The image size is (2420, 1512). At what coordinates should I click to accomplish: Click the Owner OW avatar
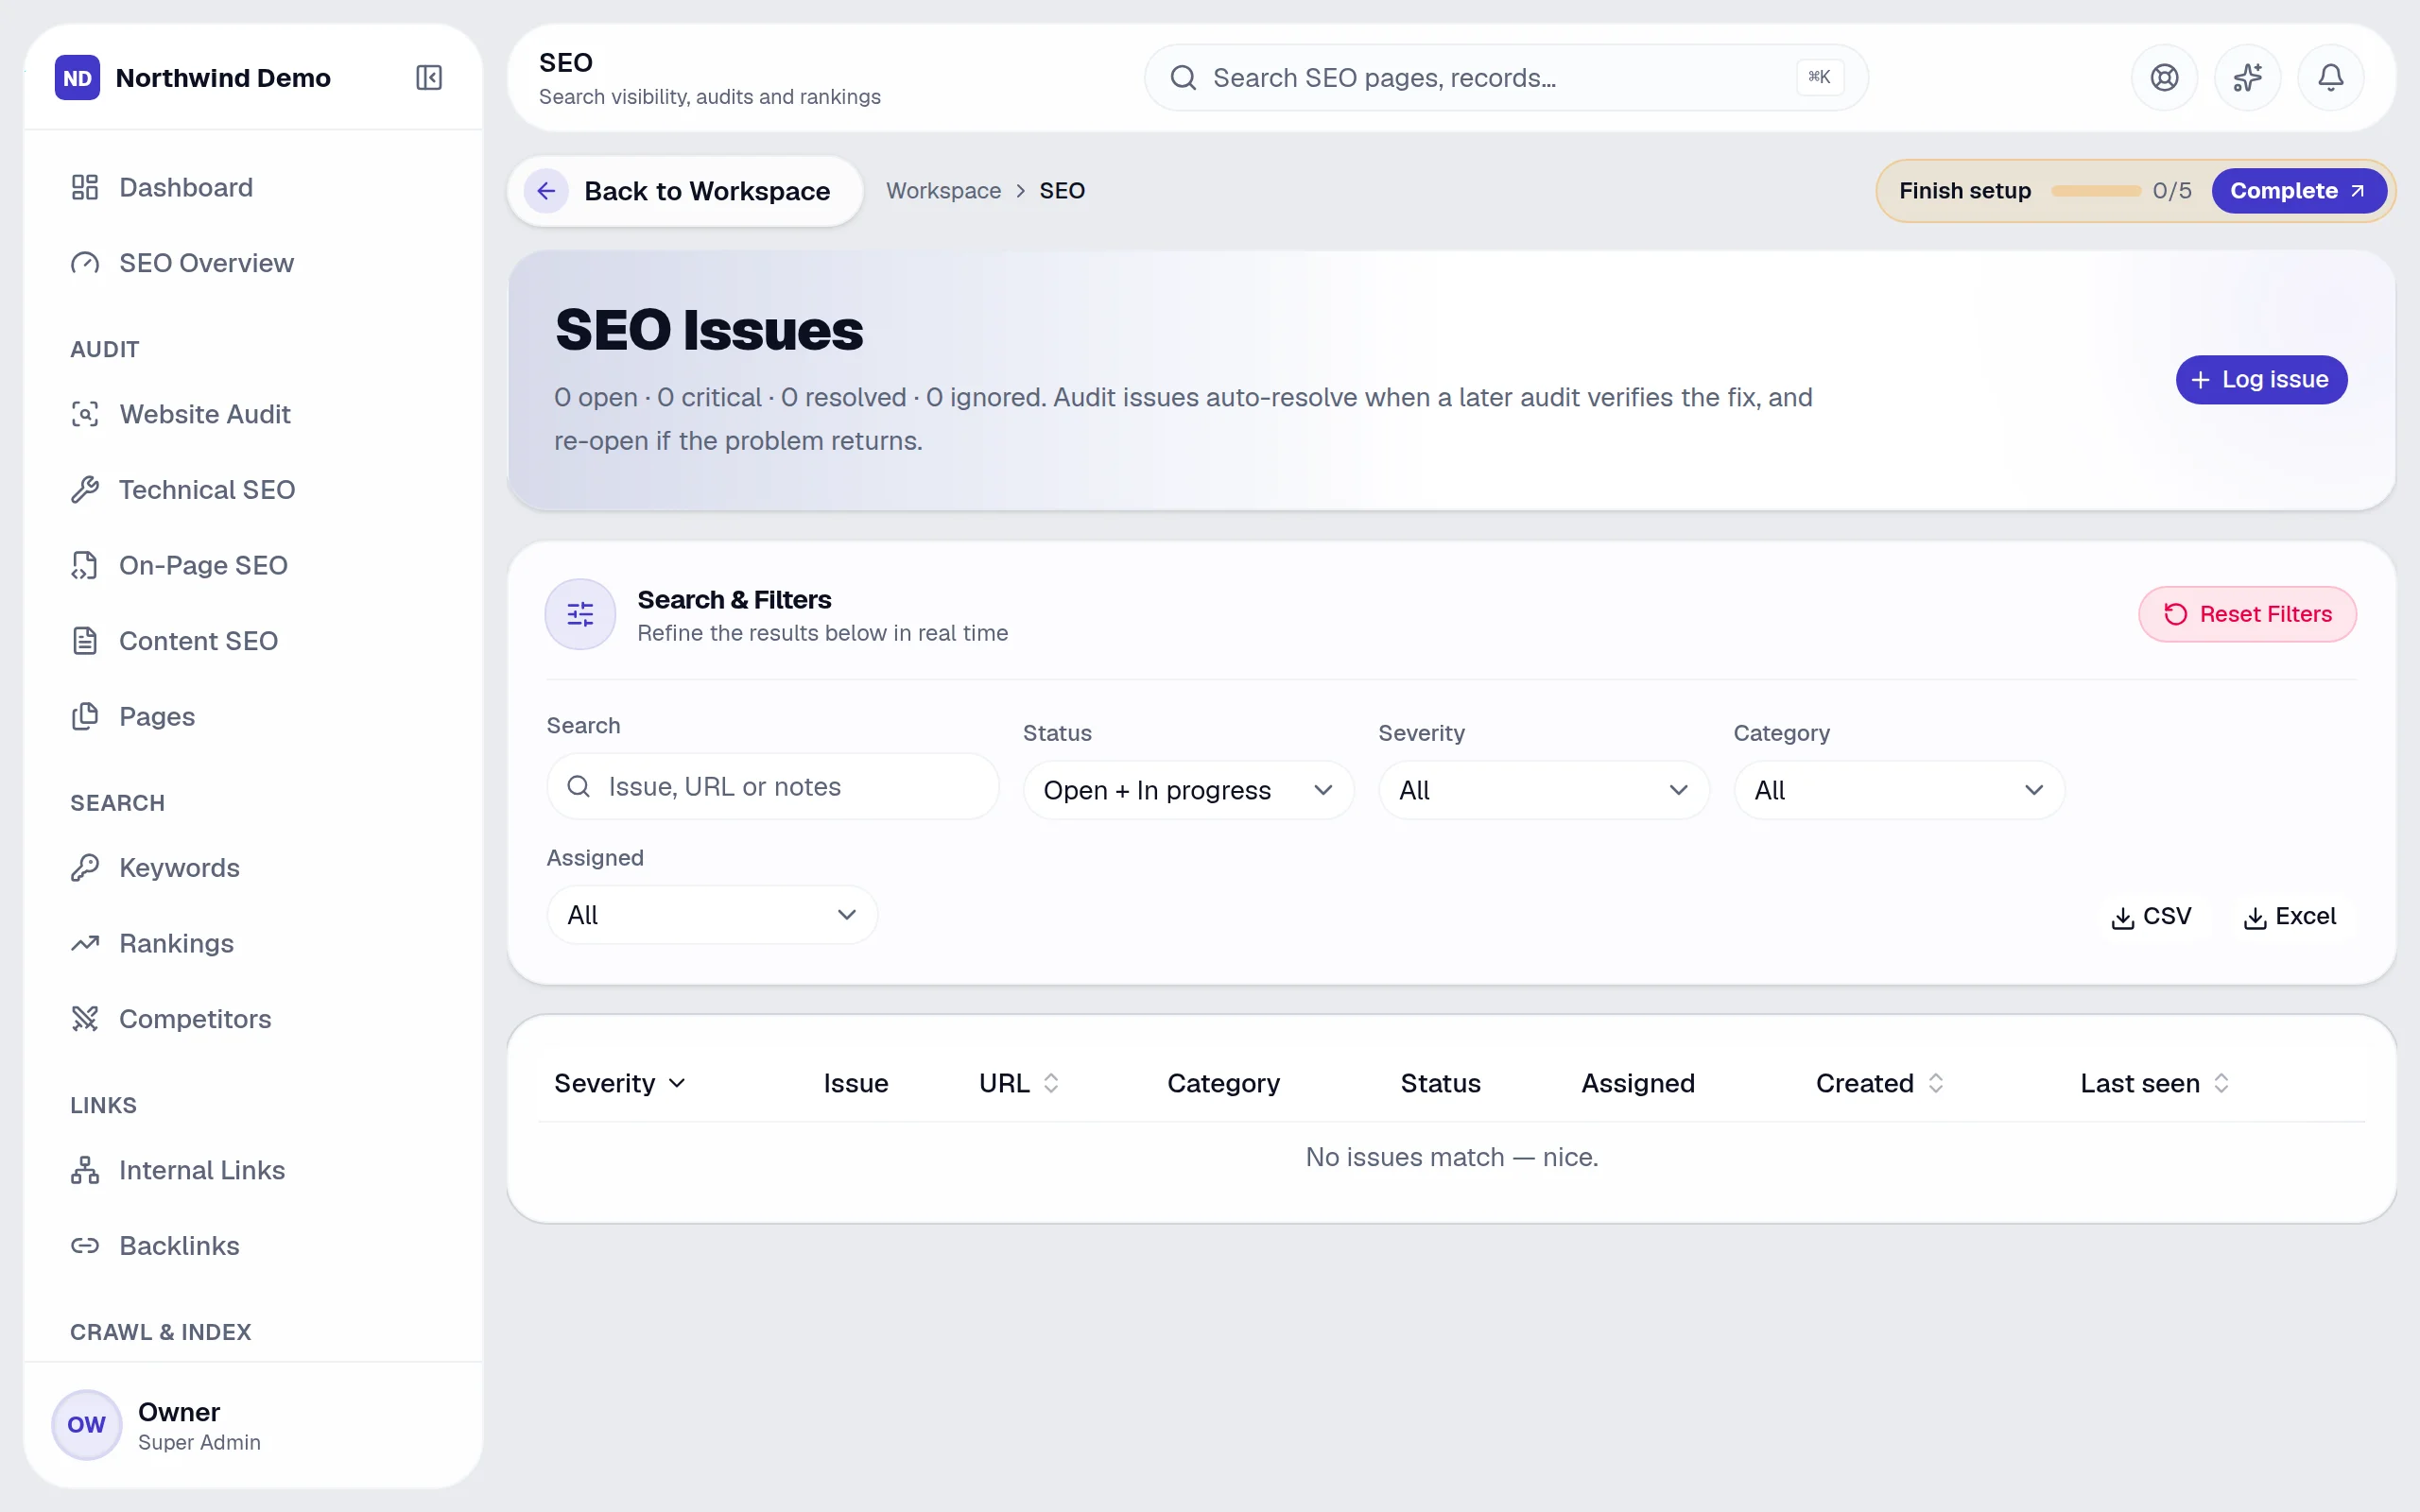[86, 1424]
